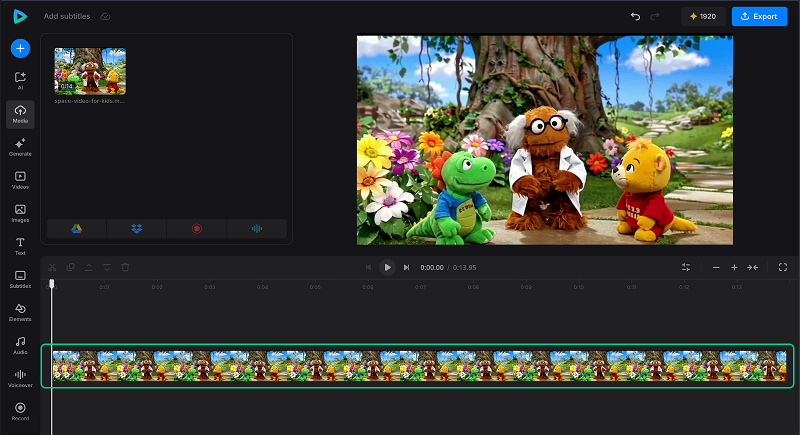Skip to the end of the timeline

coord(406,267)
